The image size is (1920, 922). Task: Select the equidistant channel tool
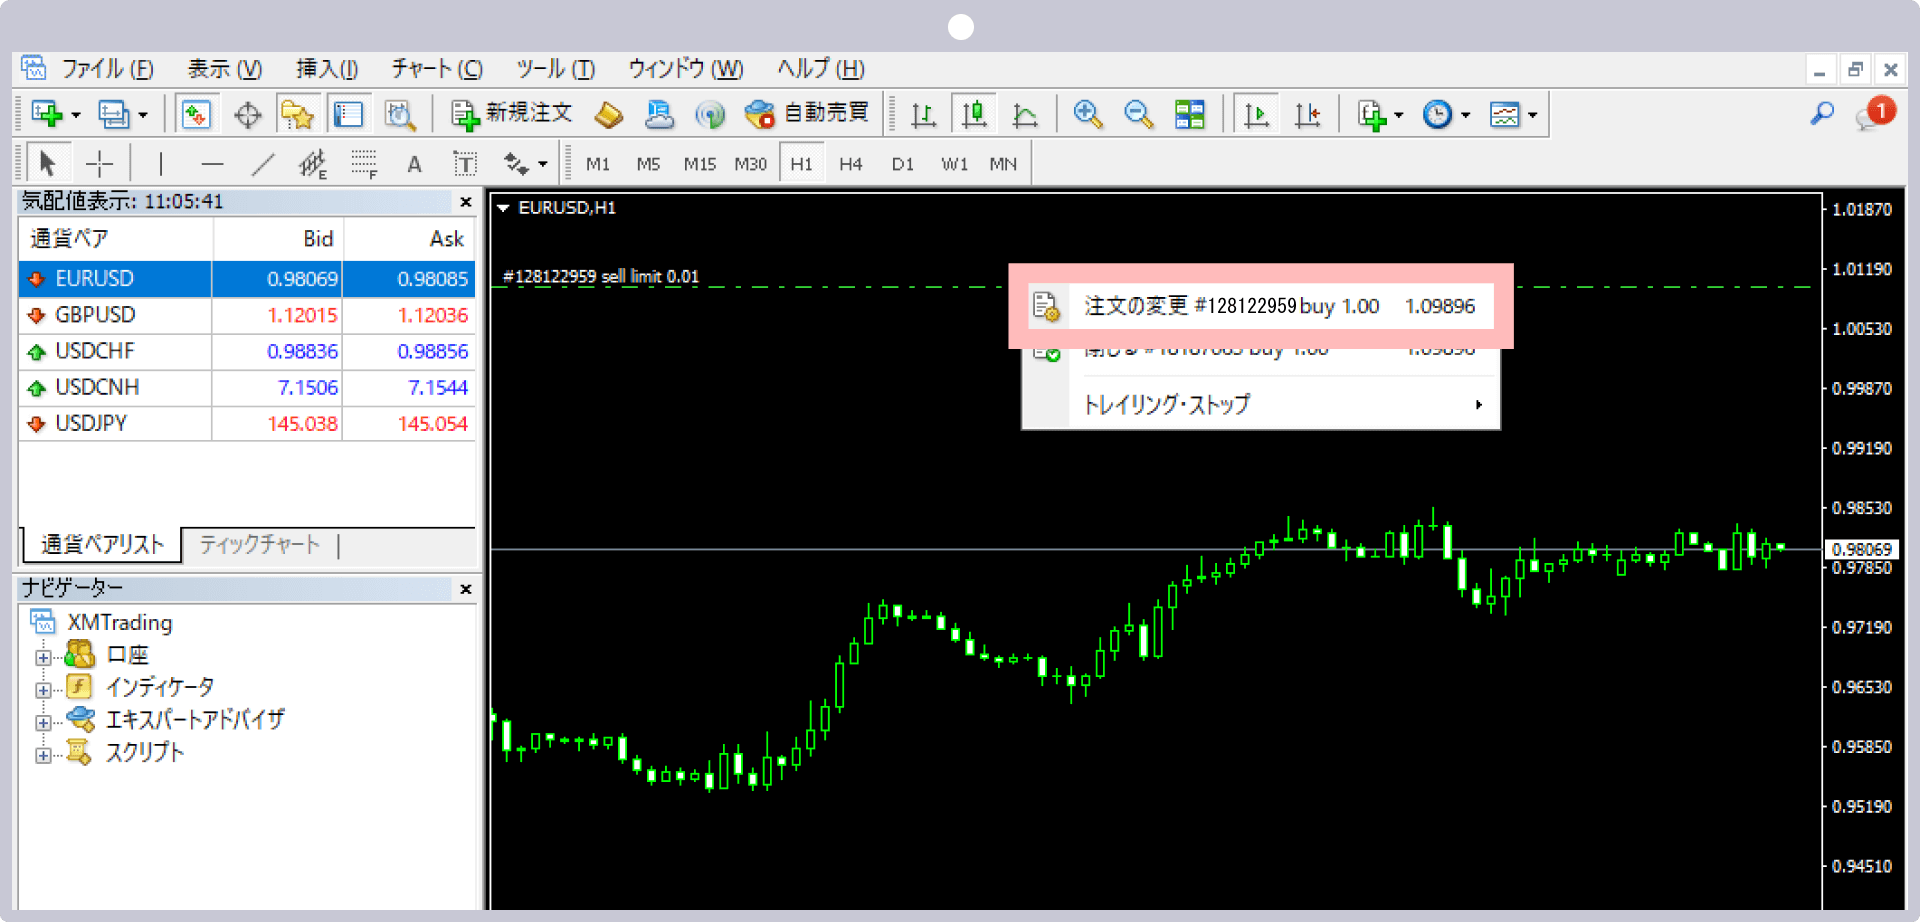tap(313, 163)
